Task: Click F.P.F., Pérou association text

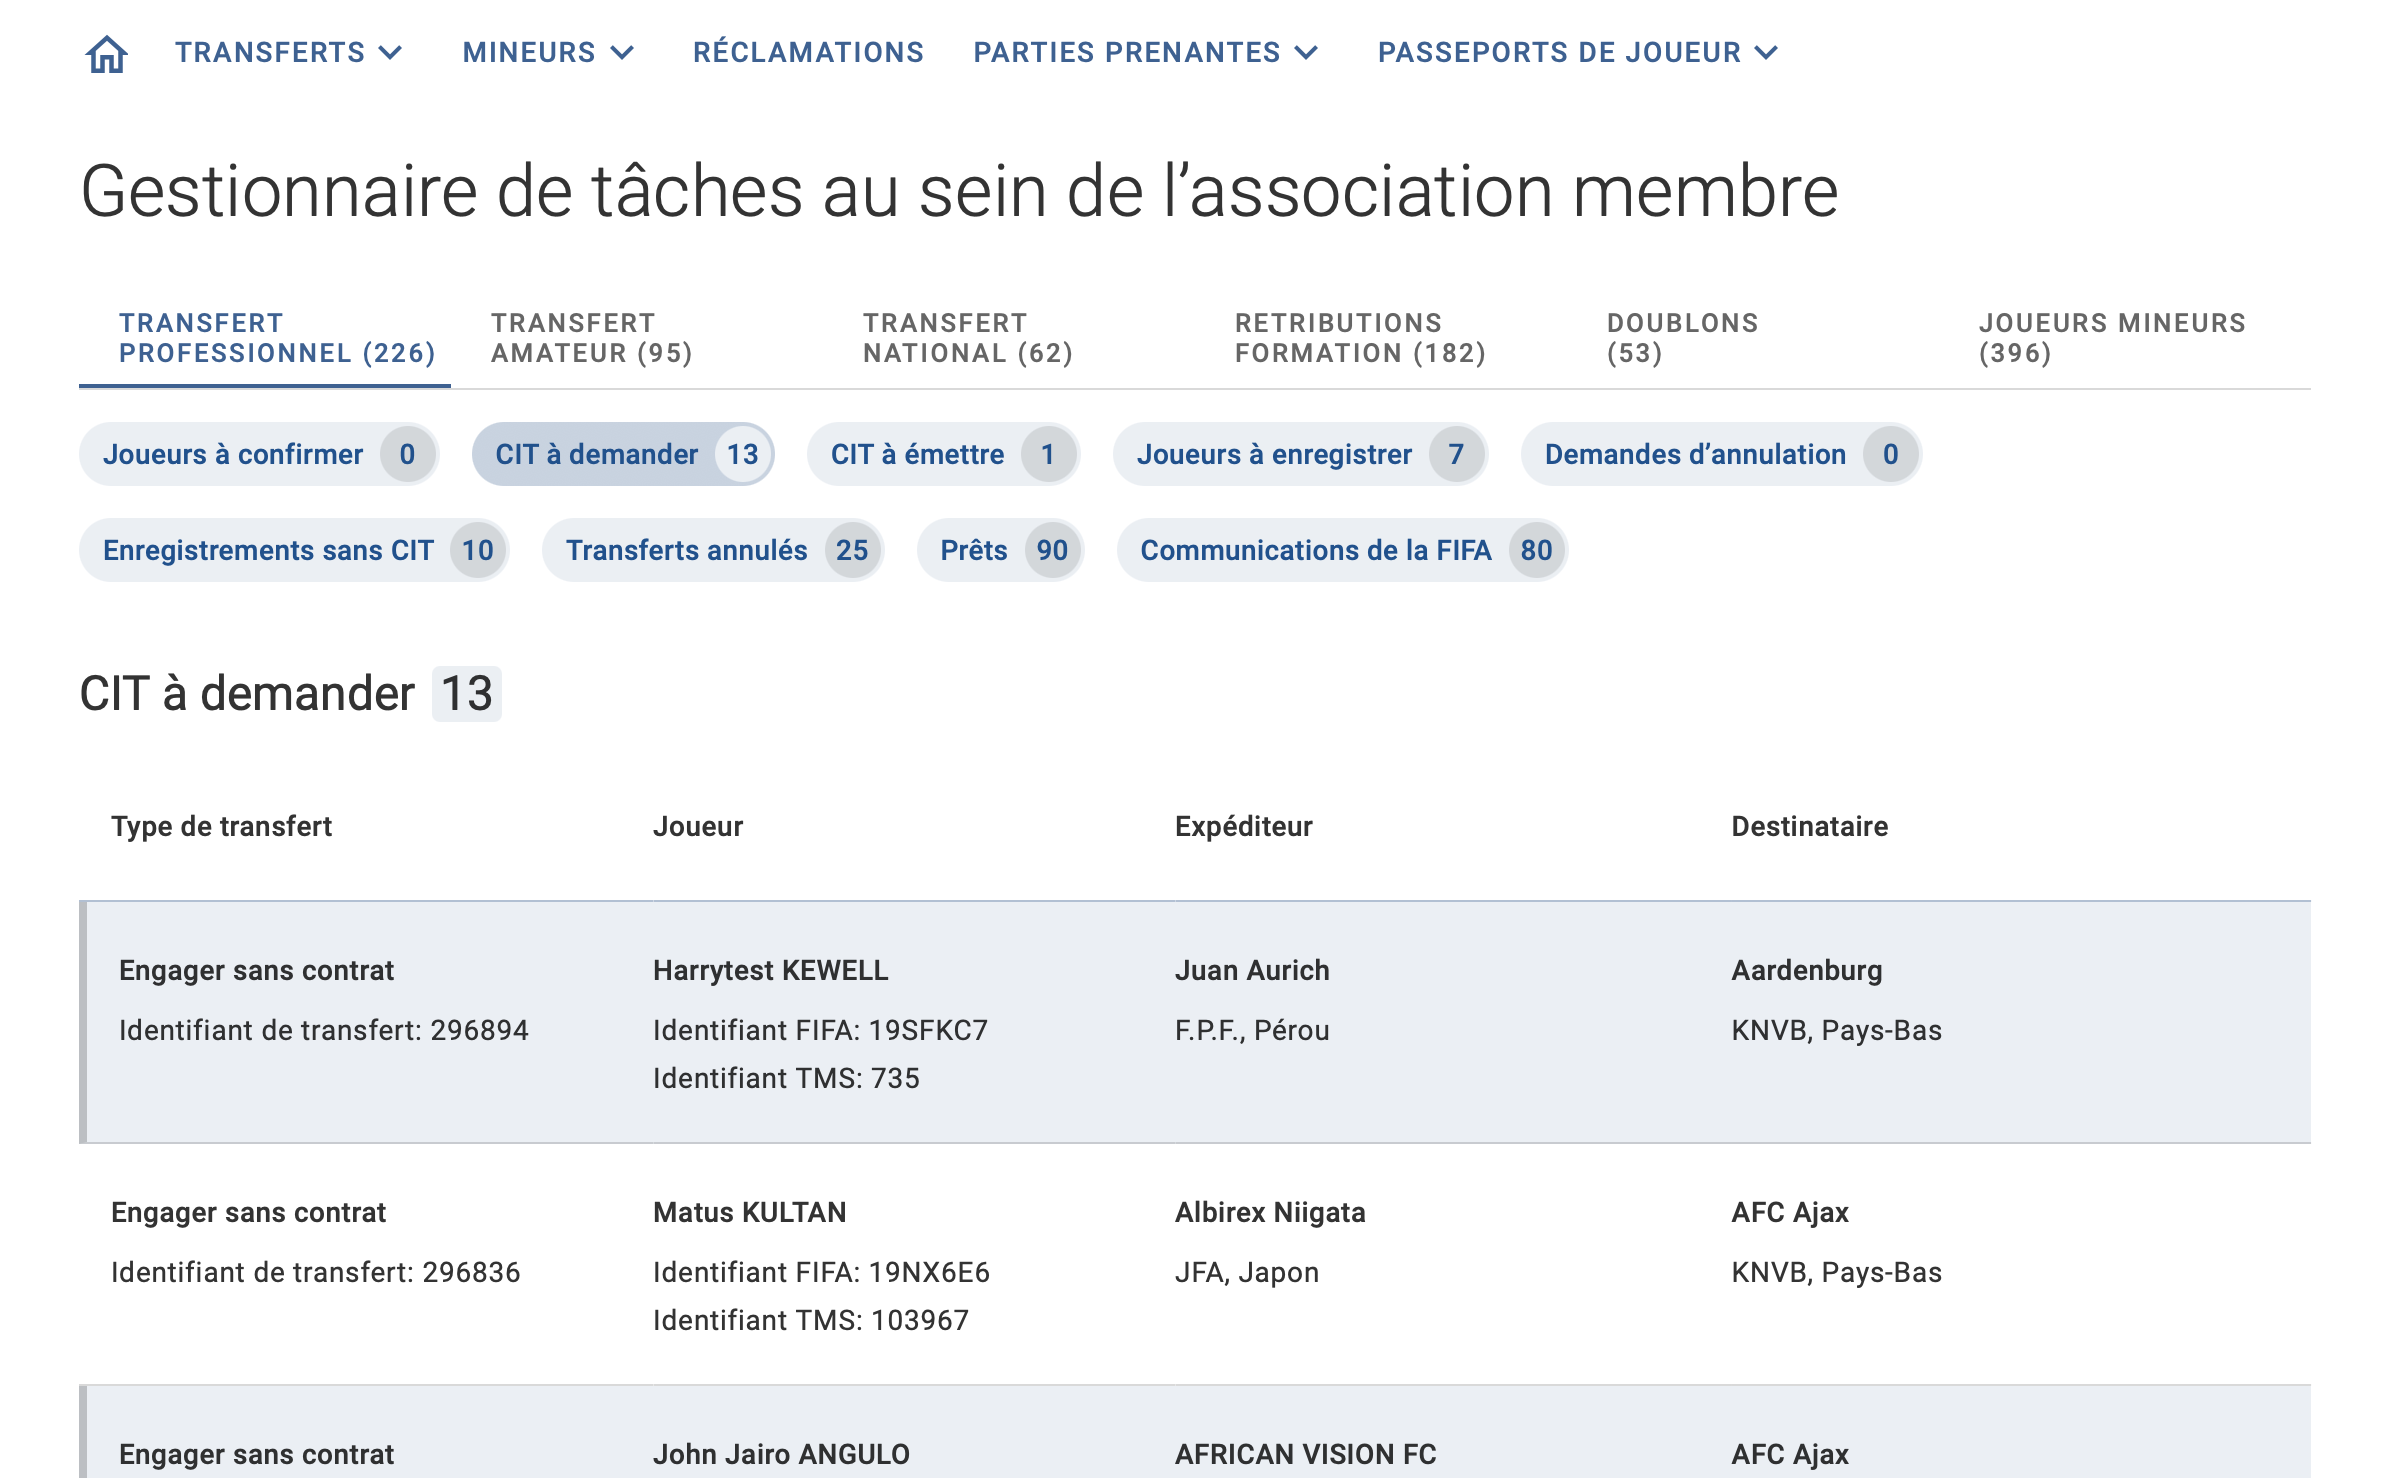Action: click(x=1252, y=1030)
